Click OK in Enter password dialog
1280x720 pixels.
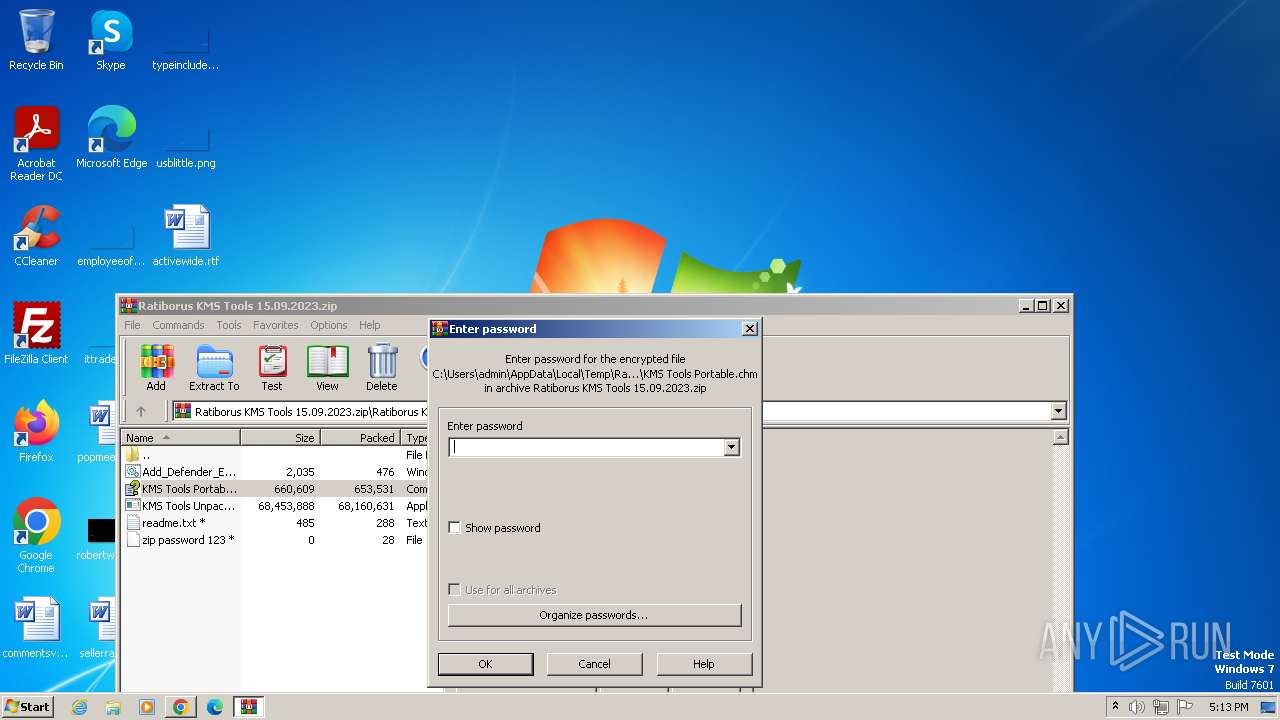tap(485, 664)
